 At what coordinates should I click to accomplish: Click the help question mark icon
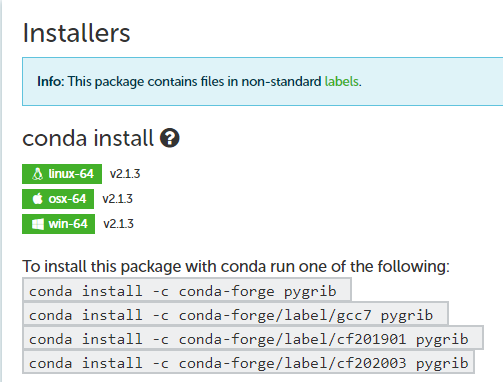click(x=170, y=138)
